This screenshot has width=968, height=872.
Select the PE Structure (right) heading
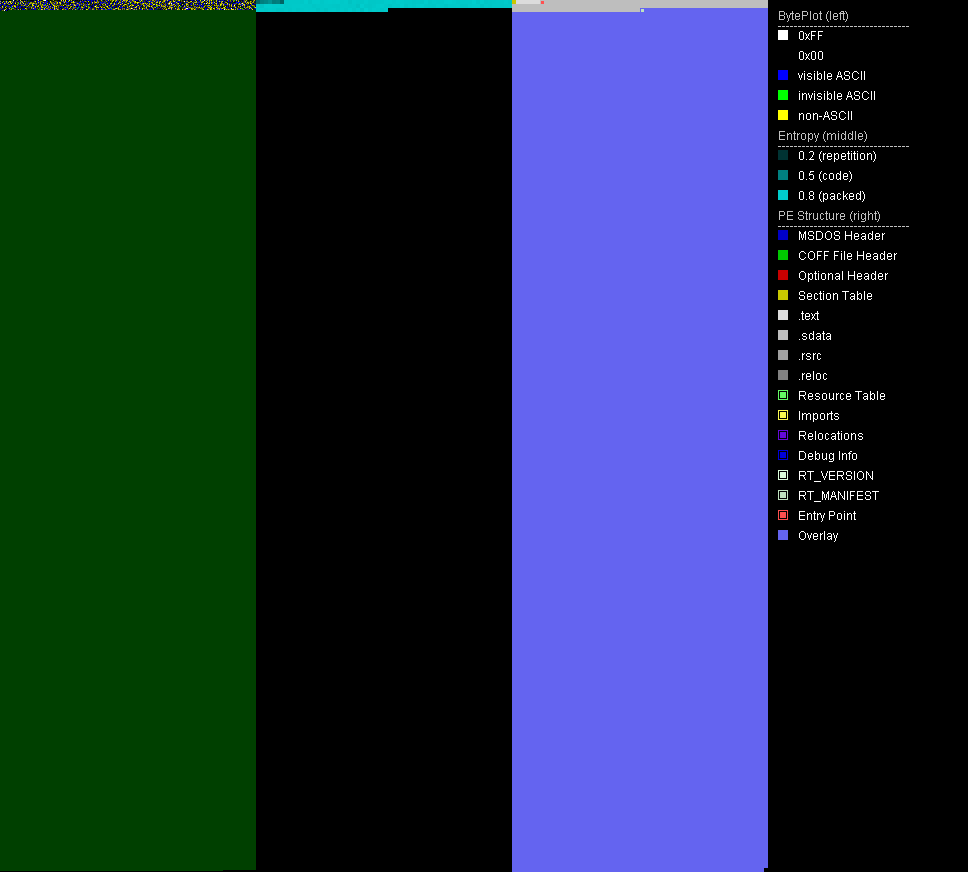[829, 216]
